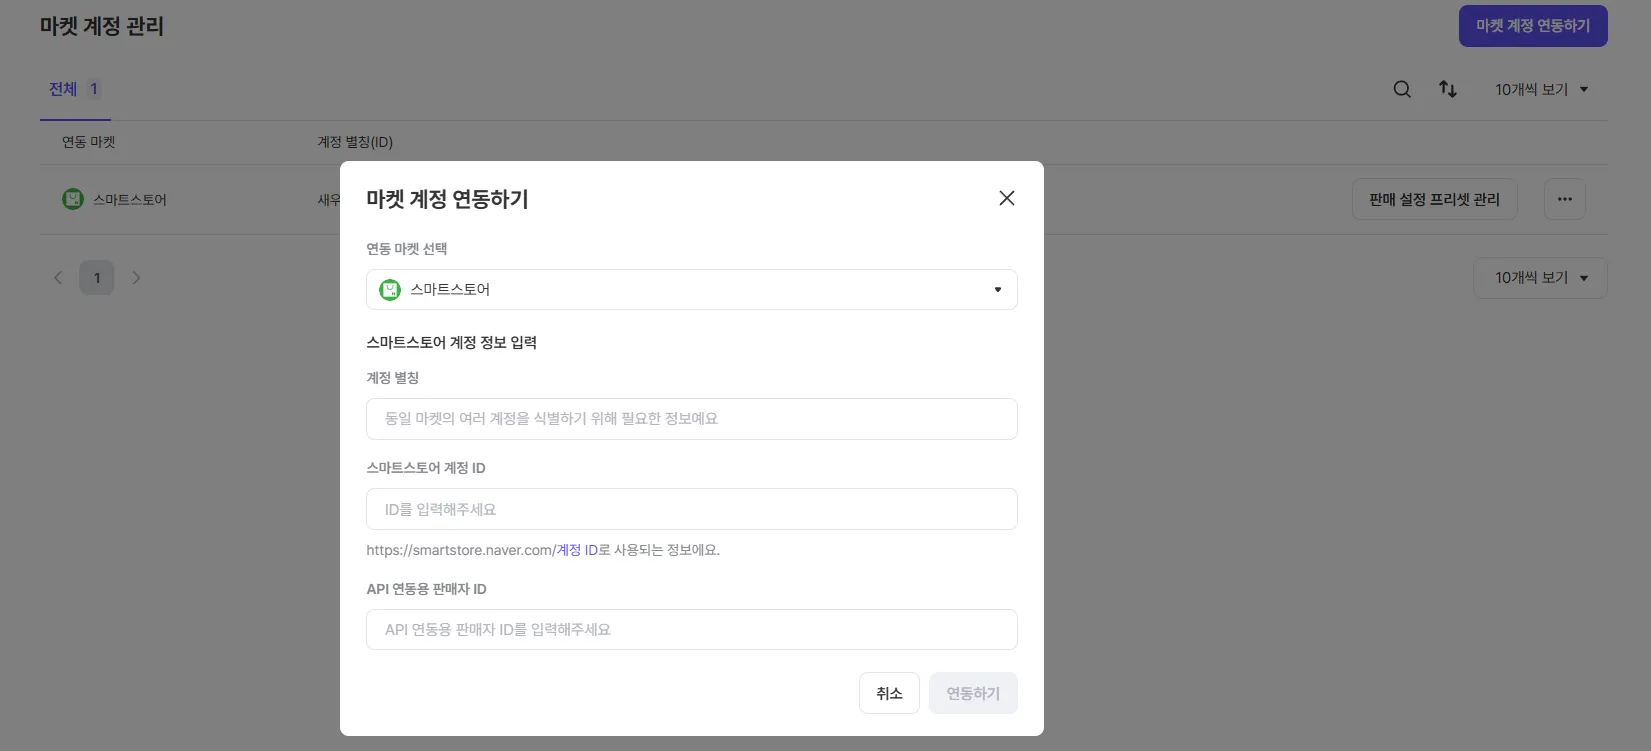The height and width of the screenshot is (751, 1651).
Task: Select page 1 in pagination
Action: 97,278
